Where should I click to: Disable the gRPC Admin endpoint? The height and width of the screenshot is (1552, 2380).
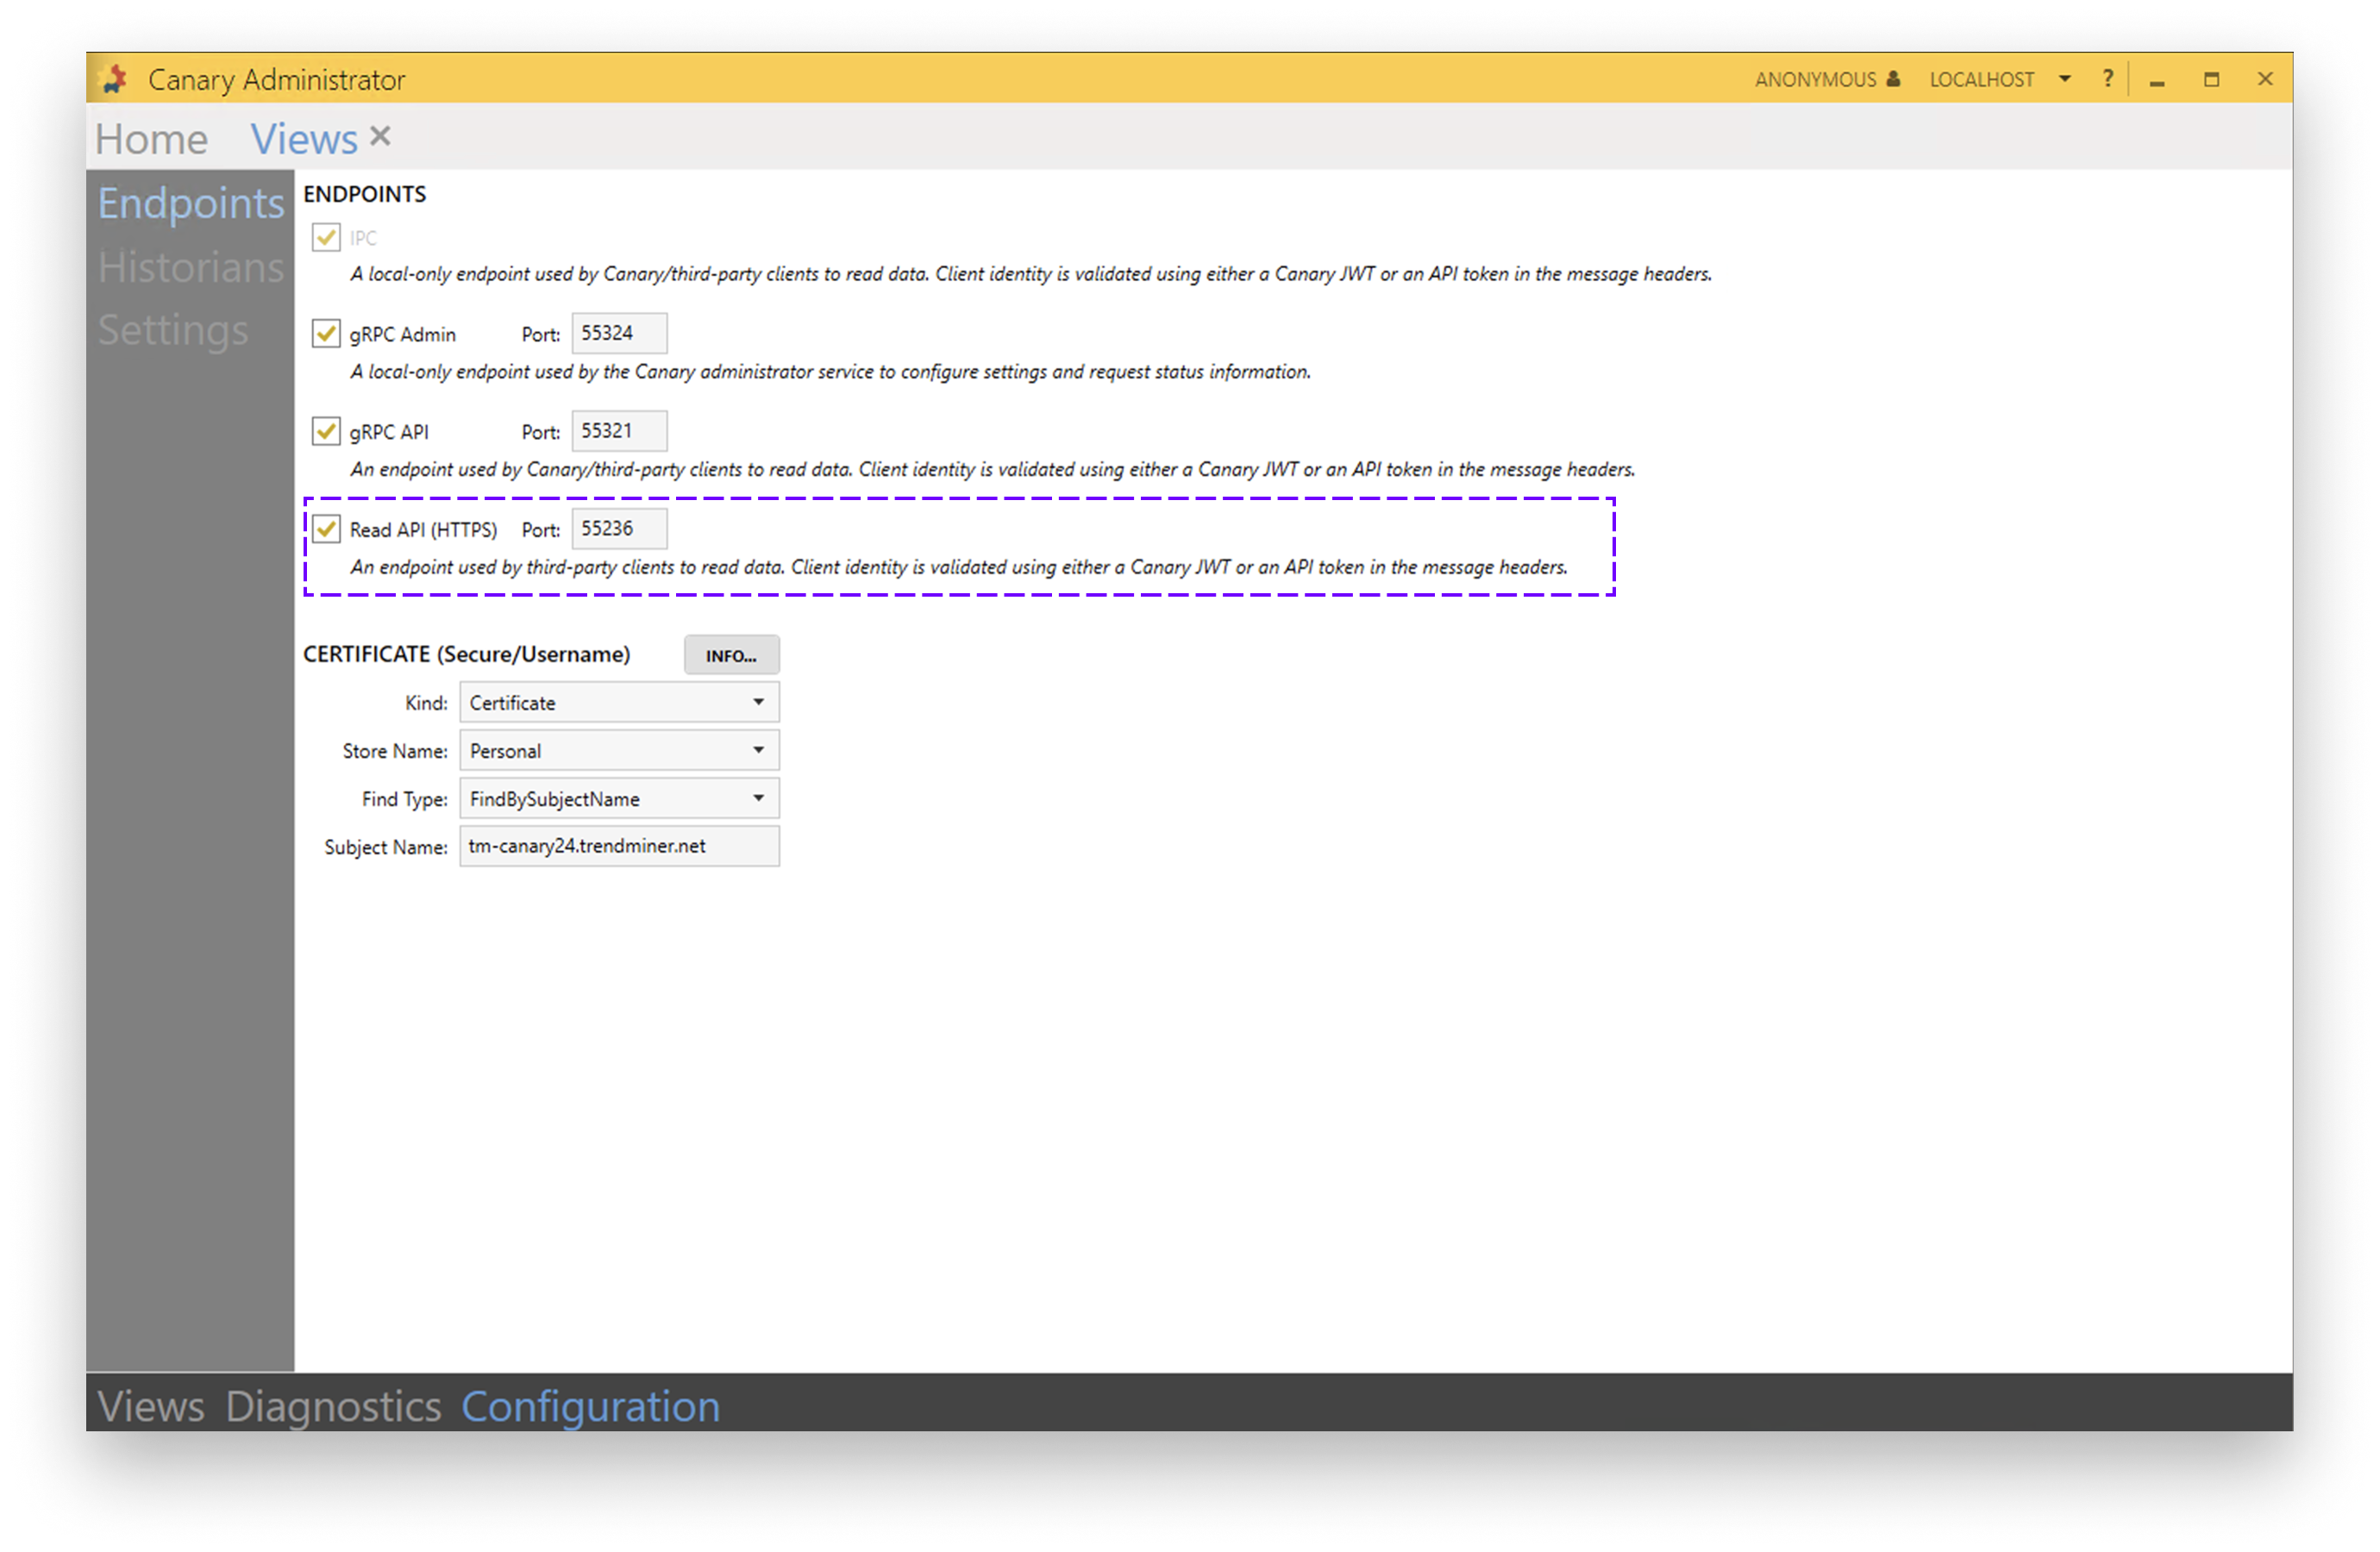(x=325, y=333)
